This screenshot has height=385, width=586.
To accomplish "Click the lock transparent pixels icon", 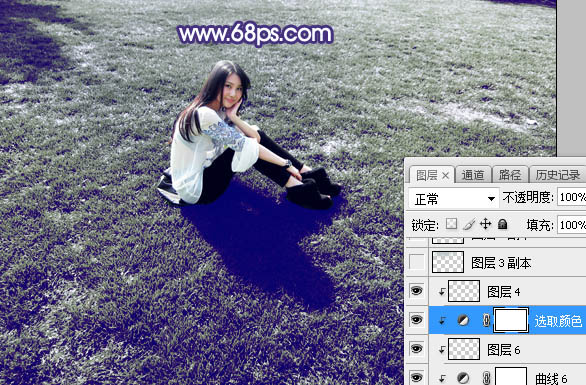I will coord(451,224).
